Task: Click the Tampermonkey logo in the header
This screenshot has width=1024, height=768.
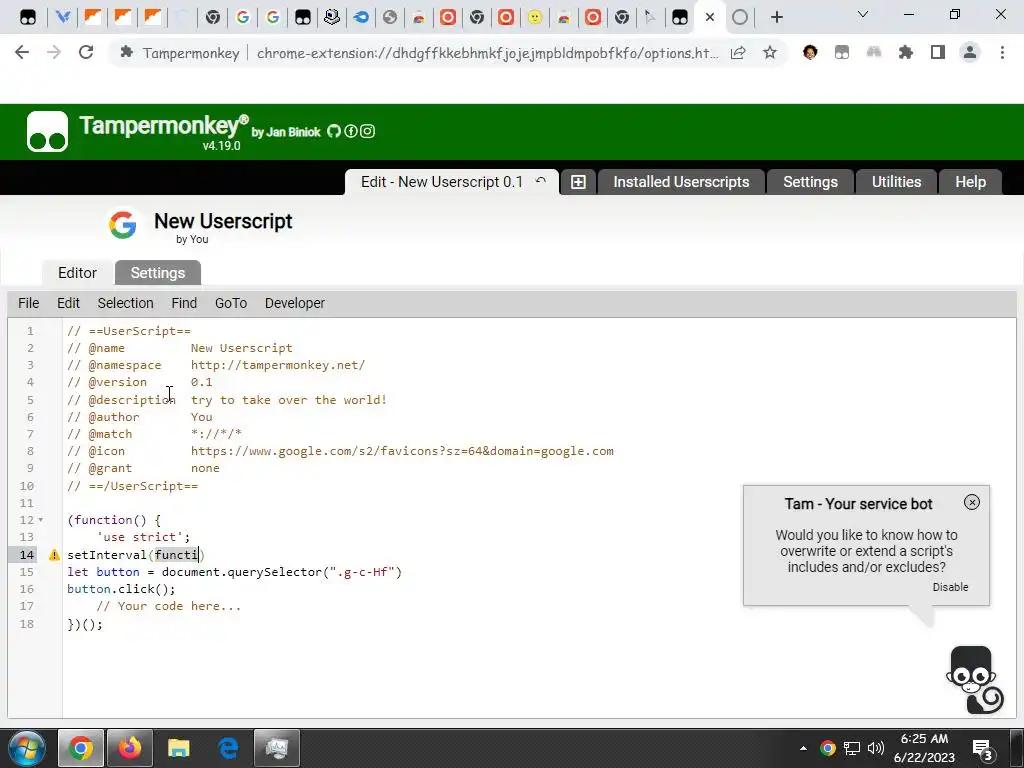Action: tap(47, 131)
